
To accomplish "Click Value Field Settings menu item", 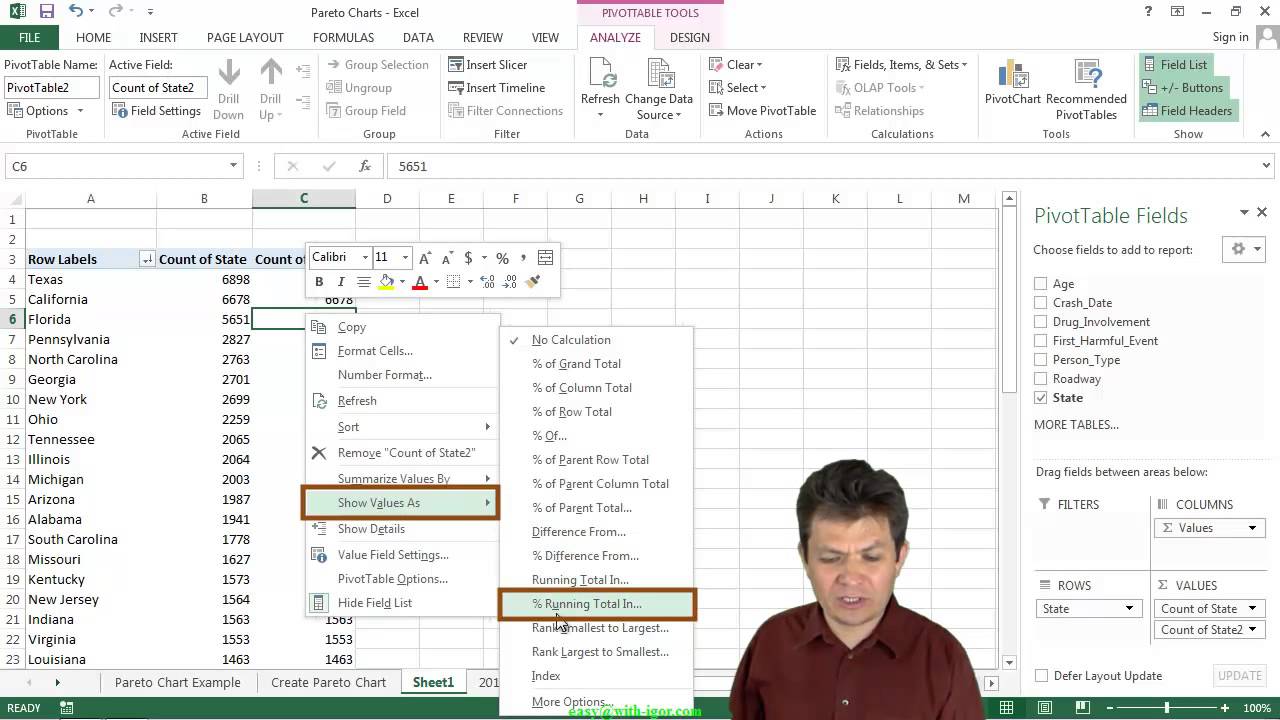I will [x=401, y=555].
